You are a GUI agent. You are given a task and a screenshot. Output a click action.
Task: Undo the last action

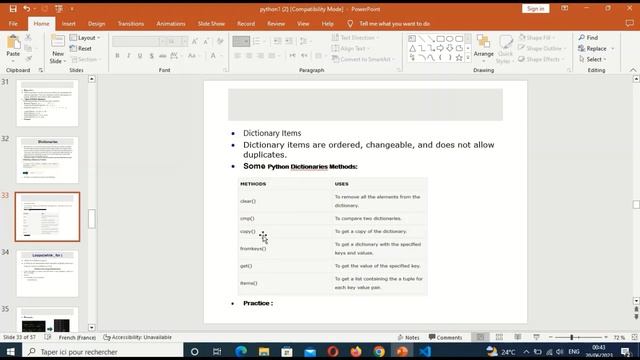coord(27,9)
